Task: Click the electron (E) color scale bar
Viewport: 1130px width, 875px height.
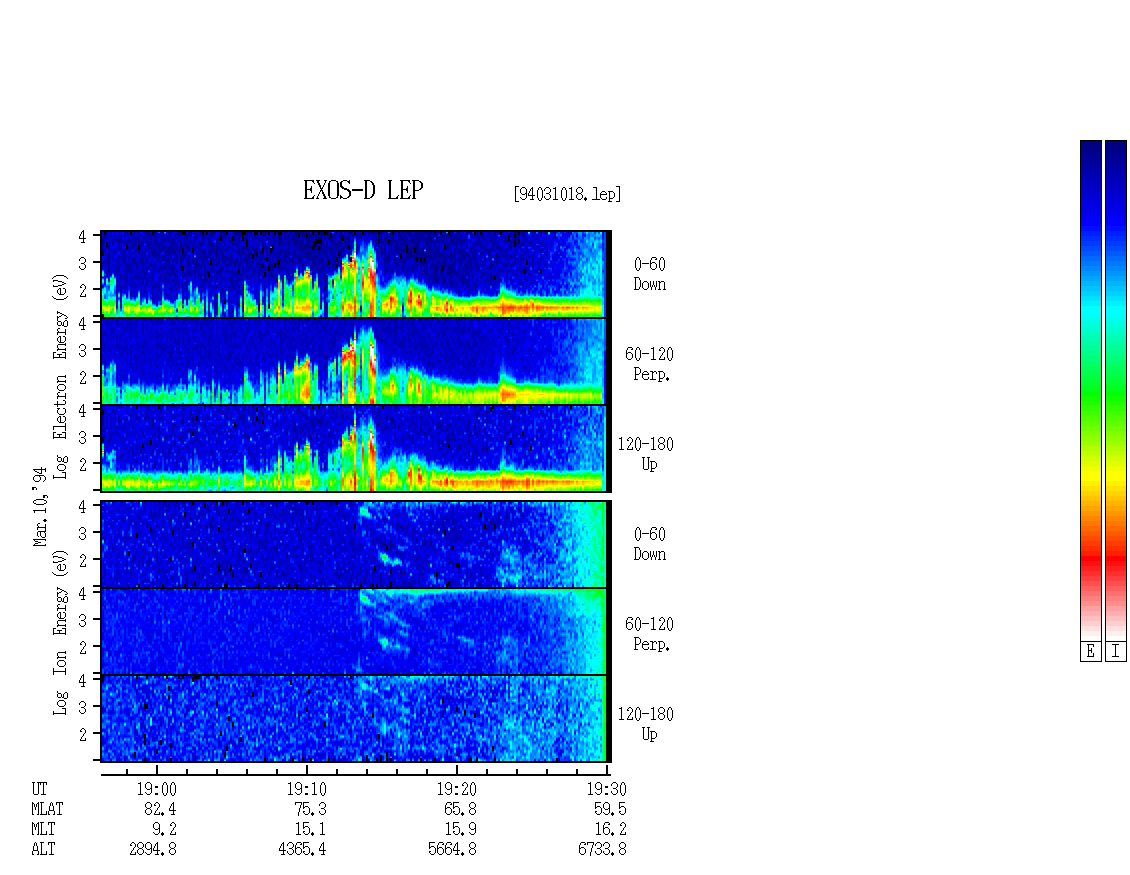Action: click(1090, 390)
